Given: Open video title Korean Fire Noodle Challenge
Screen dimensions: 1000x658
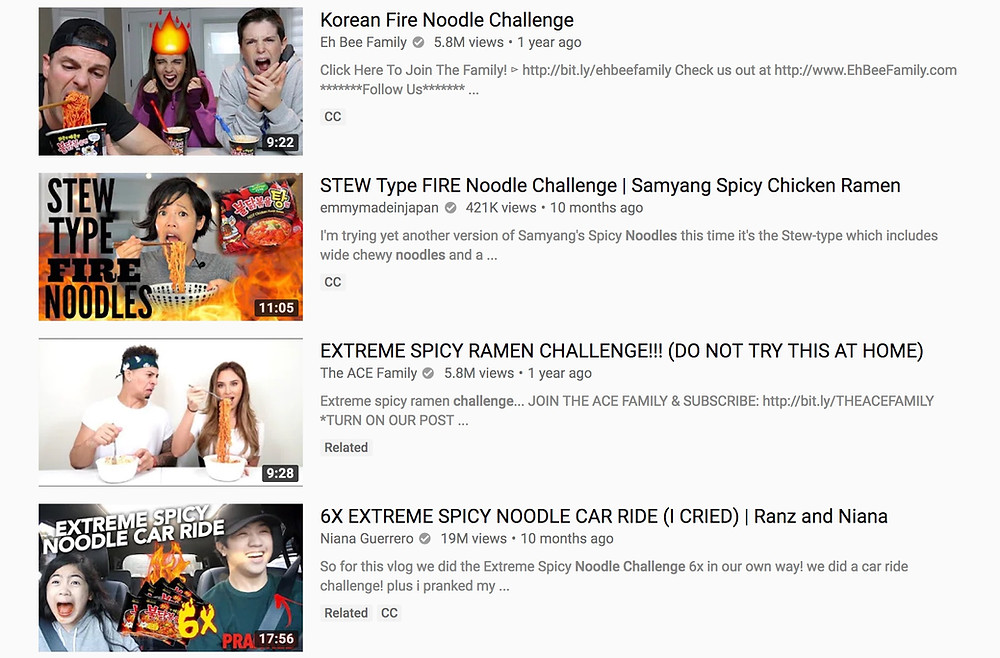Looking at the screenshot, I should click(x=447, y=20).
